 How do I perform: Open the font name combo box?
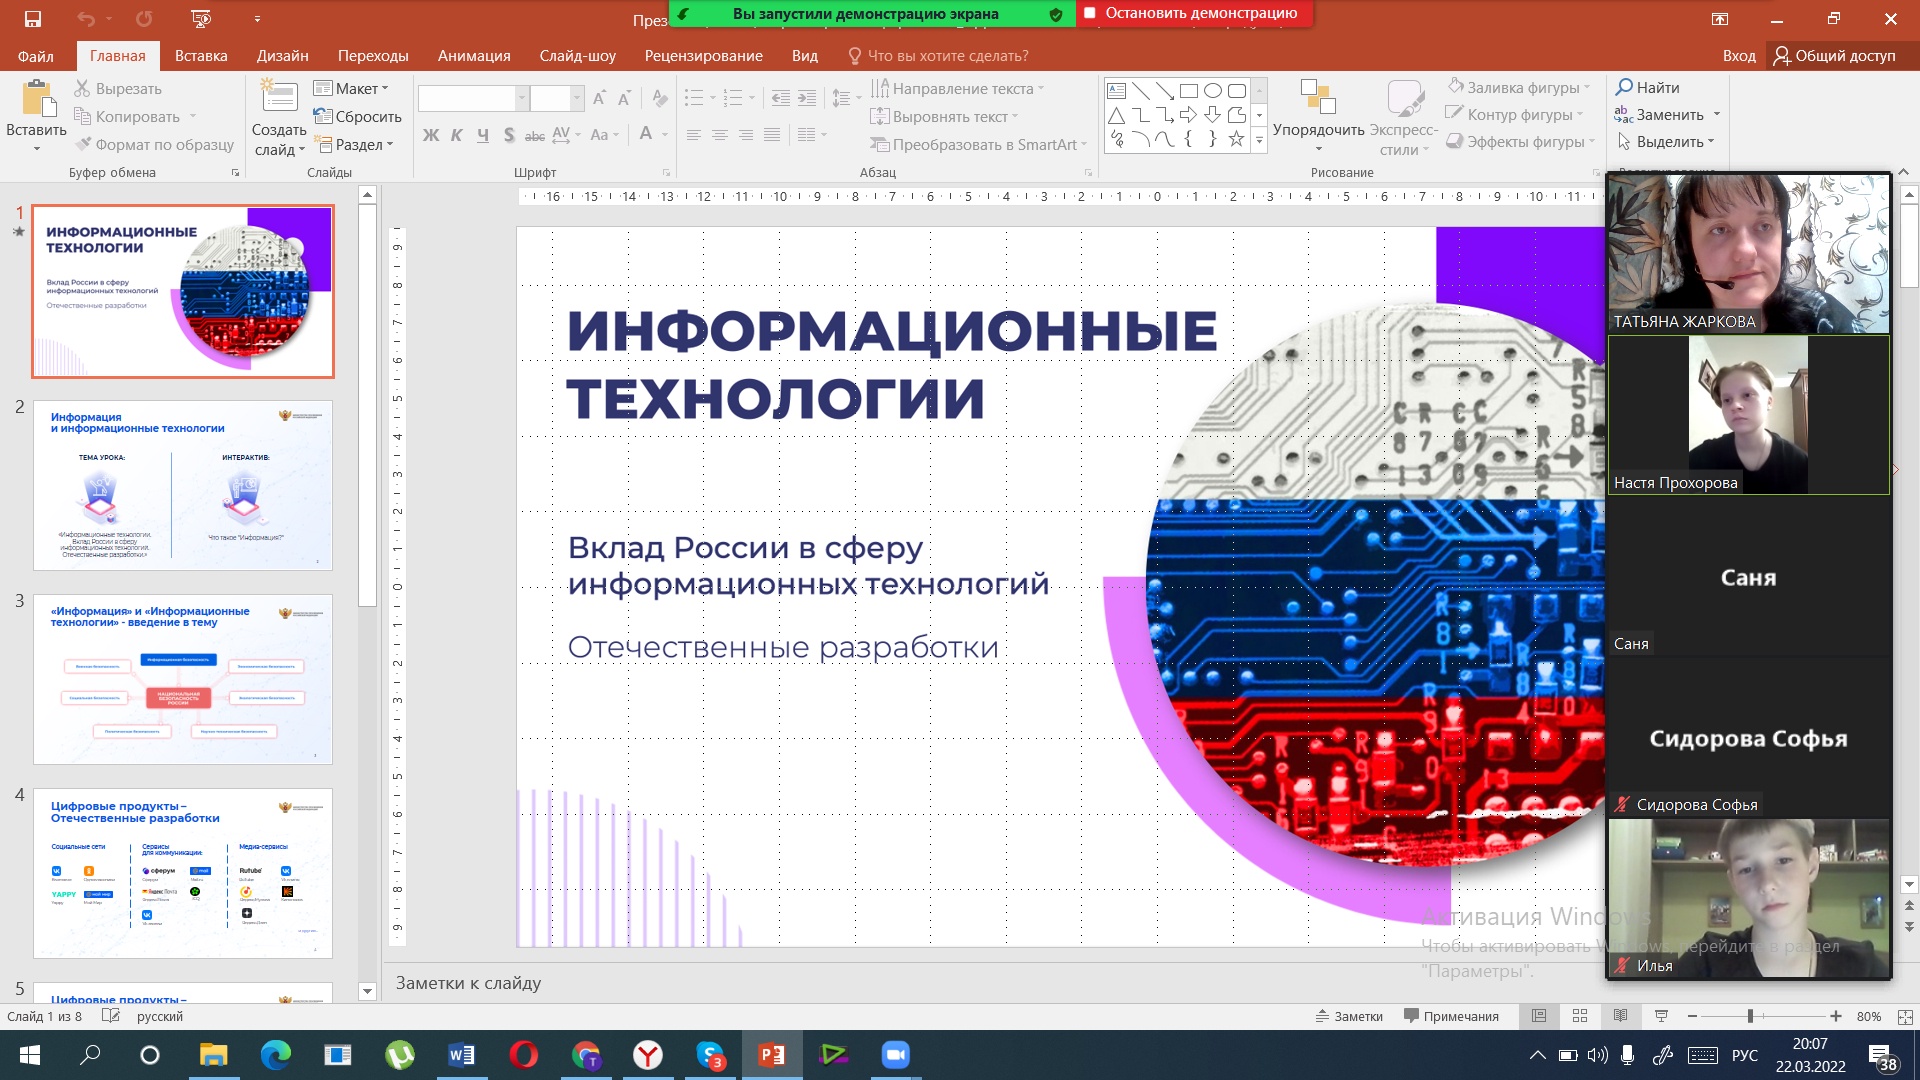(x=472, y=98)
